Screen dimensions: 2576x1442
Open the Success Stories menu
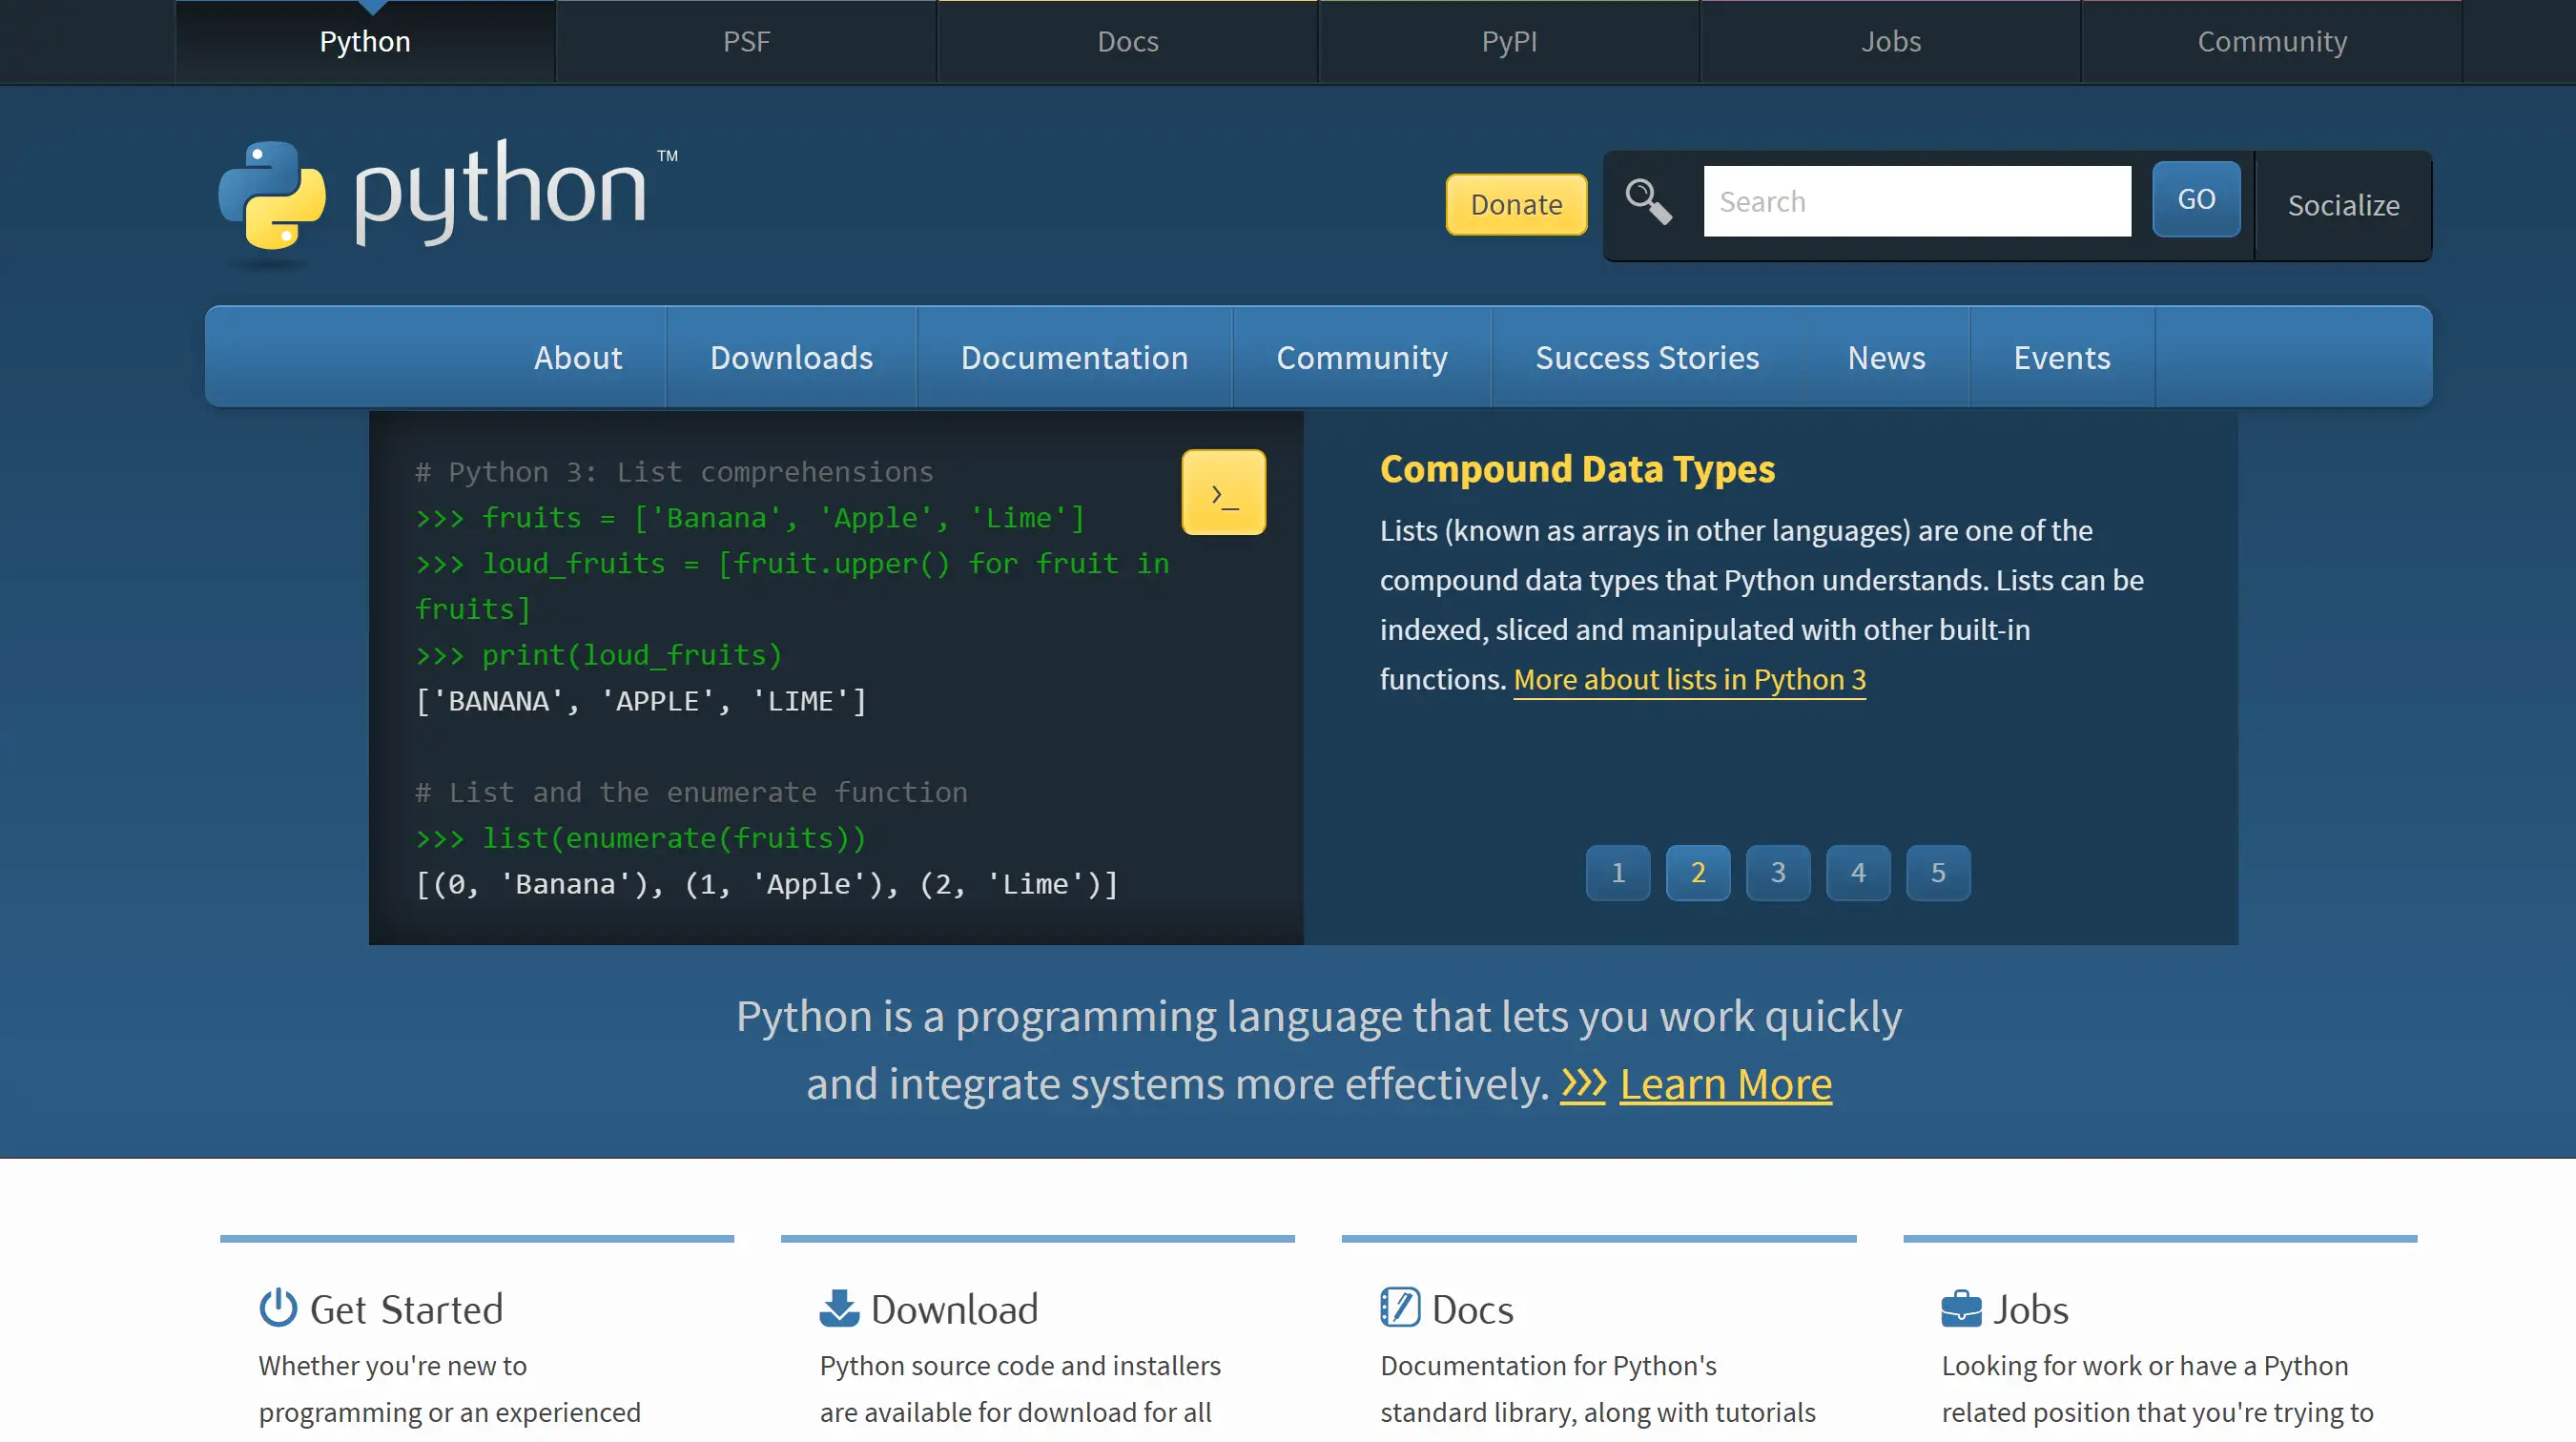point(1647,357)
